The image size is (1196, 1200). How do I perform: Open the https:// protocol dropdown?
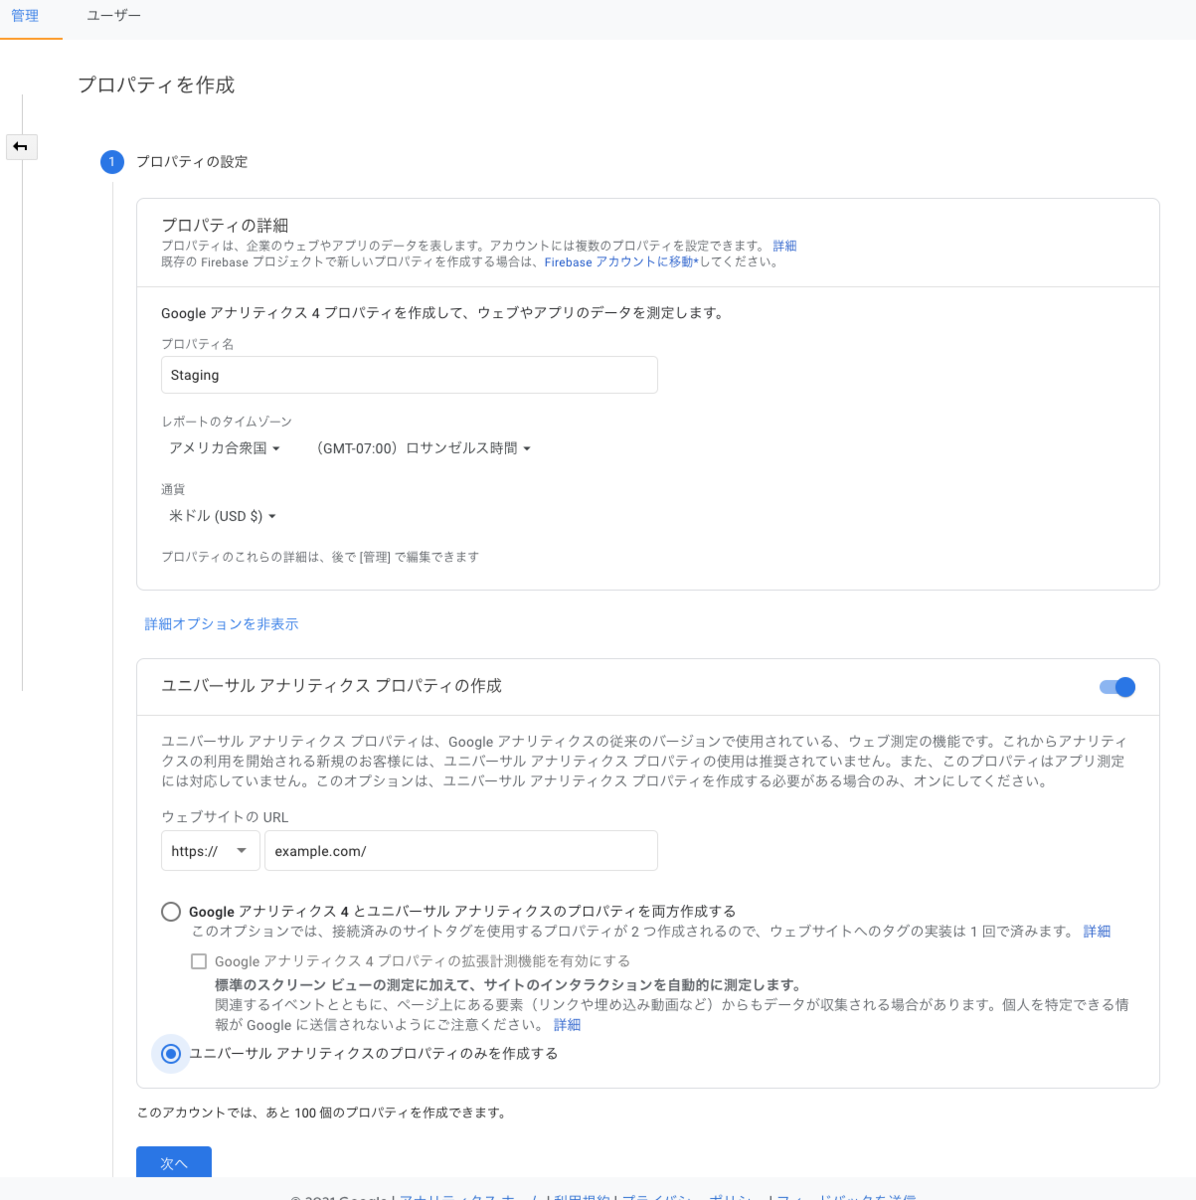coord(210,851)
